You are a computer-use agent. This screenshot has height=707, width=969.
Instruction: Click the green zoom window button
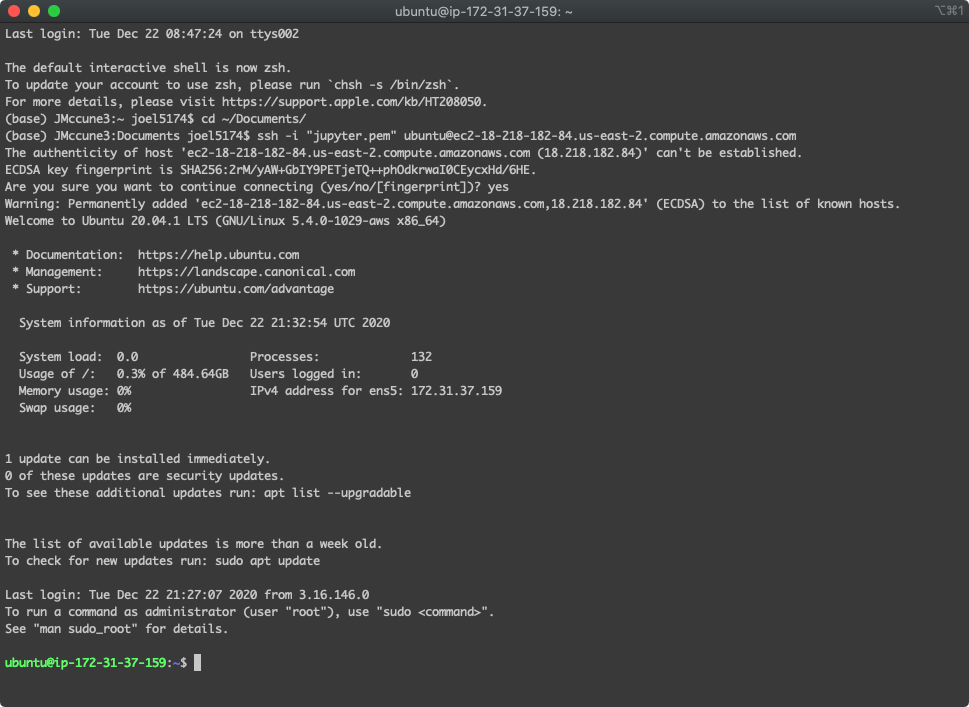tap(54, 11)
